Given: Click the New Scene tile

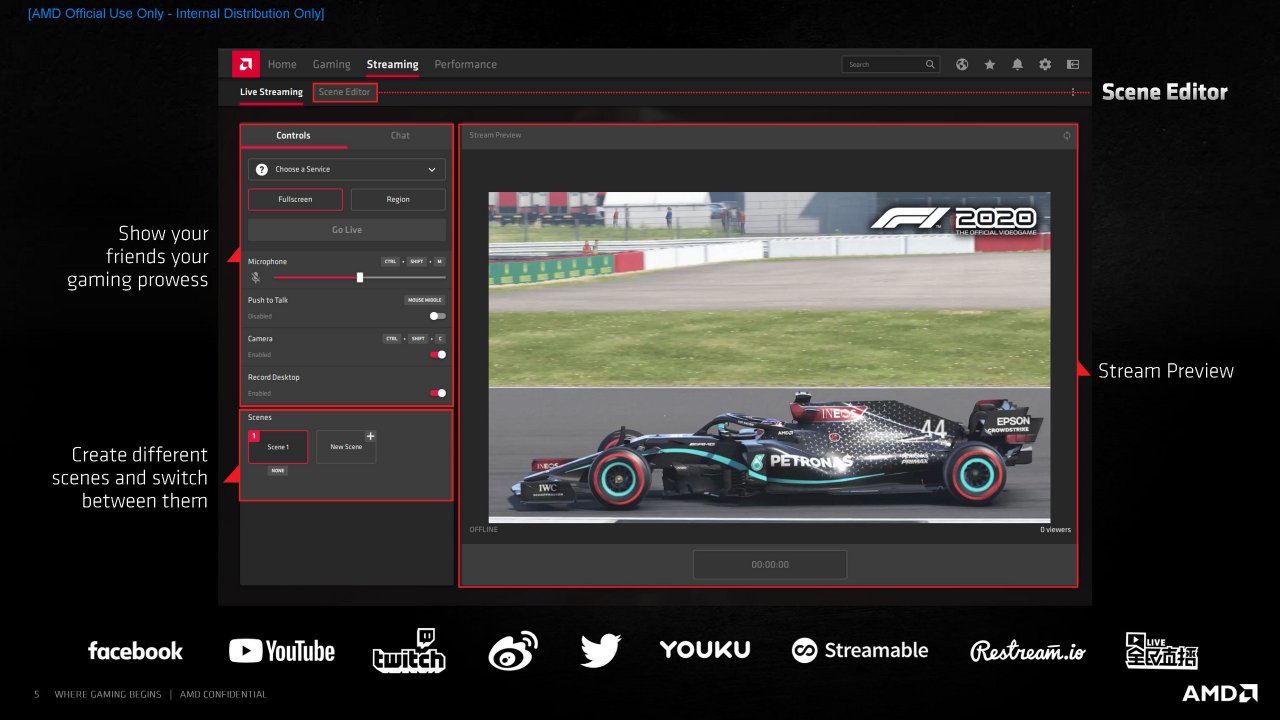Looking at the screenshot, I should click(346, 447).
